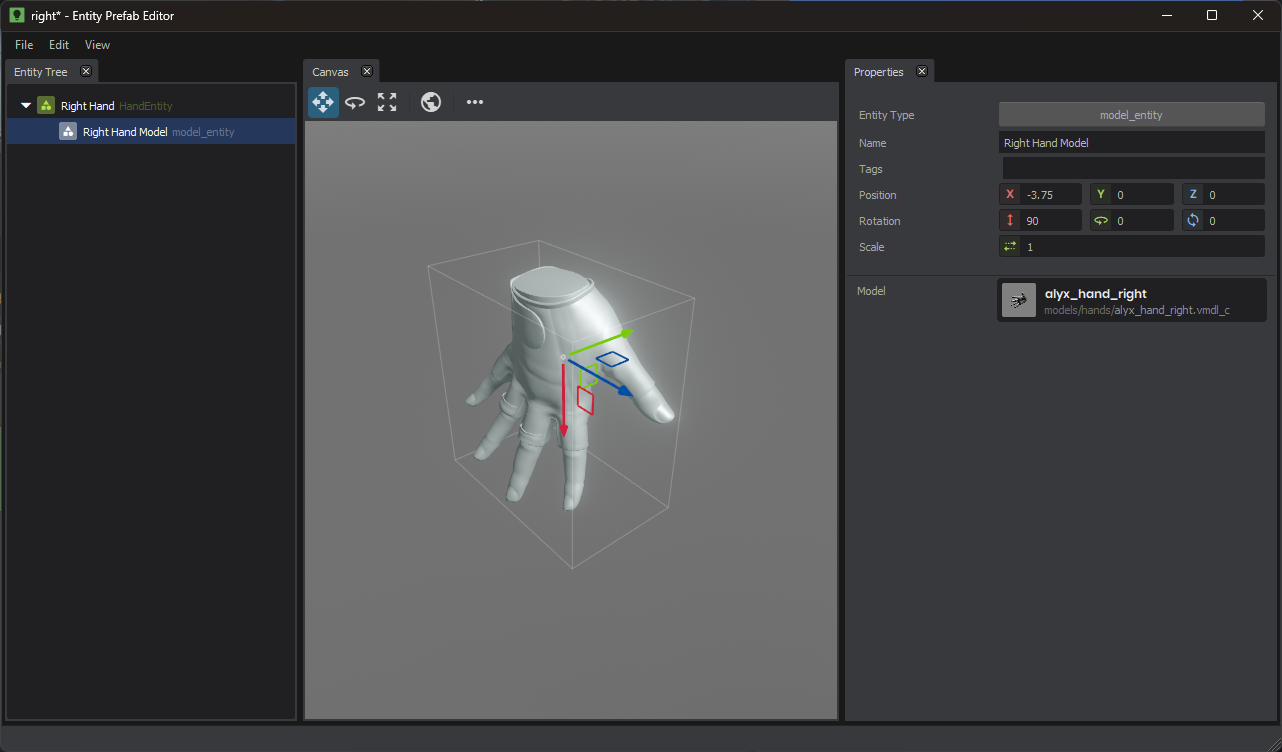Switch to the Canvas tab

(330, 71)
